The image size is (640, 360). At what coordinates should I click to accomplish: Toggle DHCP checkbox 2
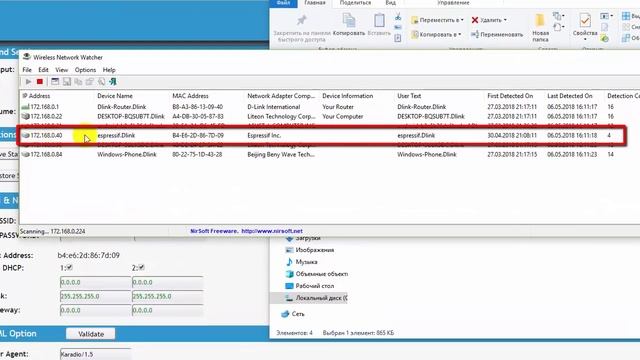141,267
